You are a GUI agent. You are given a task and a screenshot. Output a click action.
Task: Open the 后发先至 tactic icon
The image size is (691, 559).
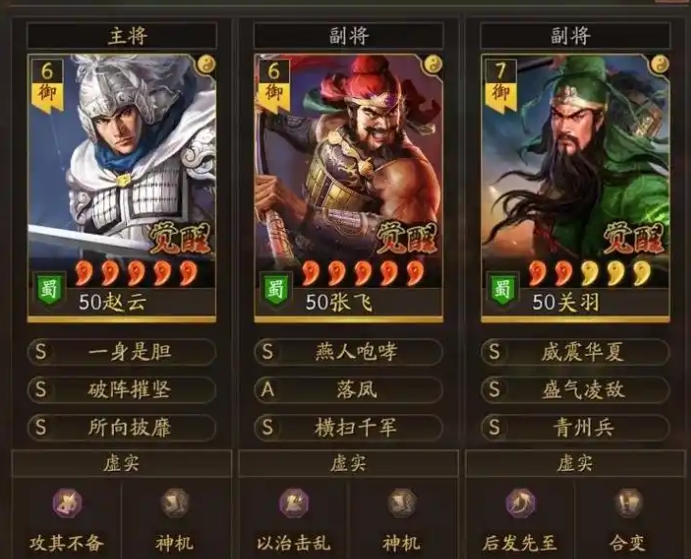[x=520, y=503]
